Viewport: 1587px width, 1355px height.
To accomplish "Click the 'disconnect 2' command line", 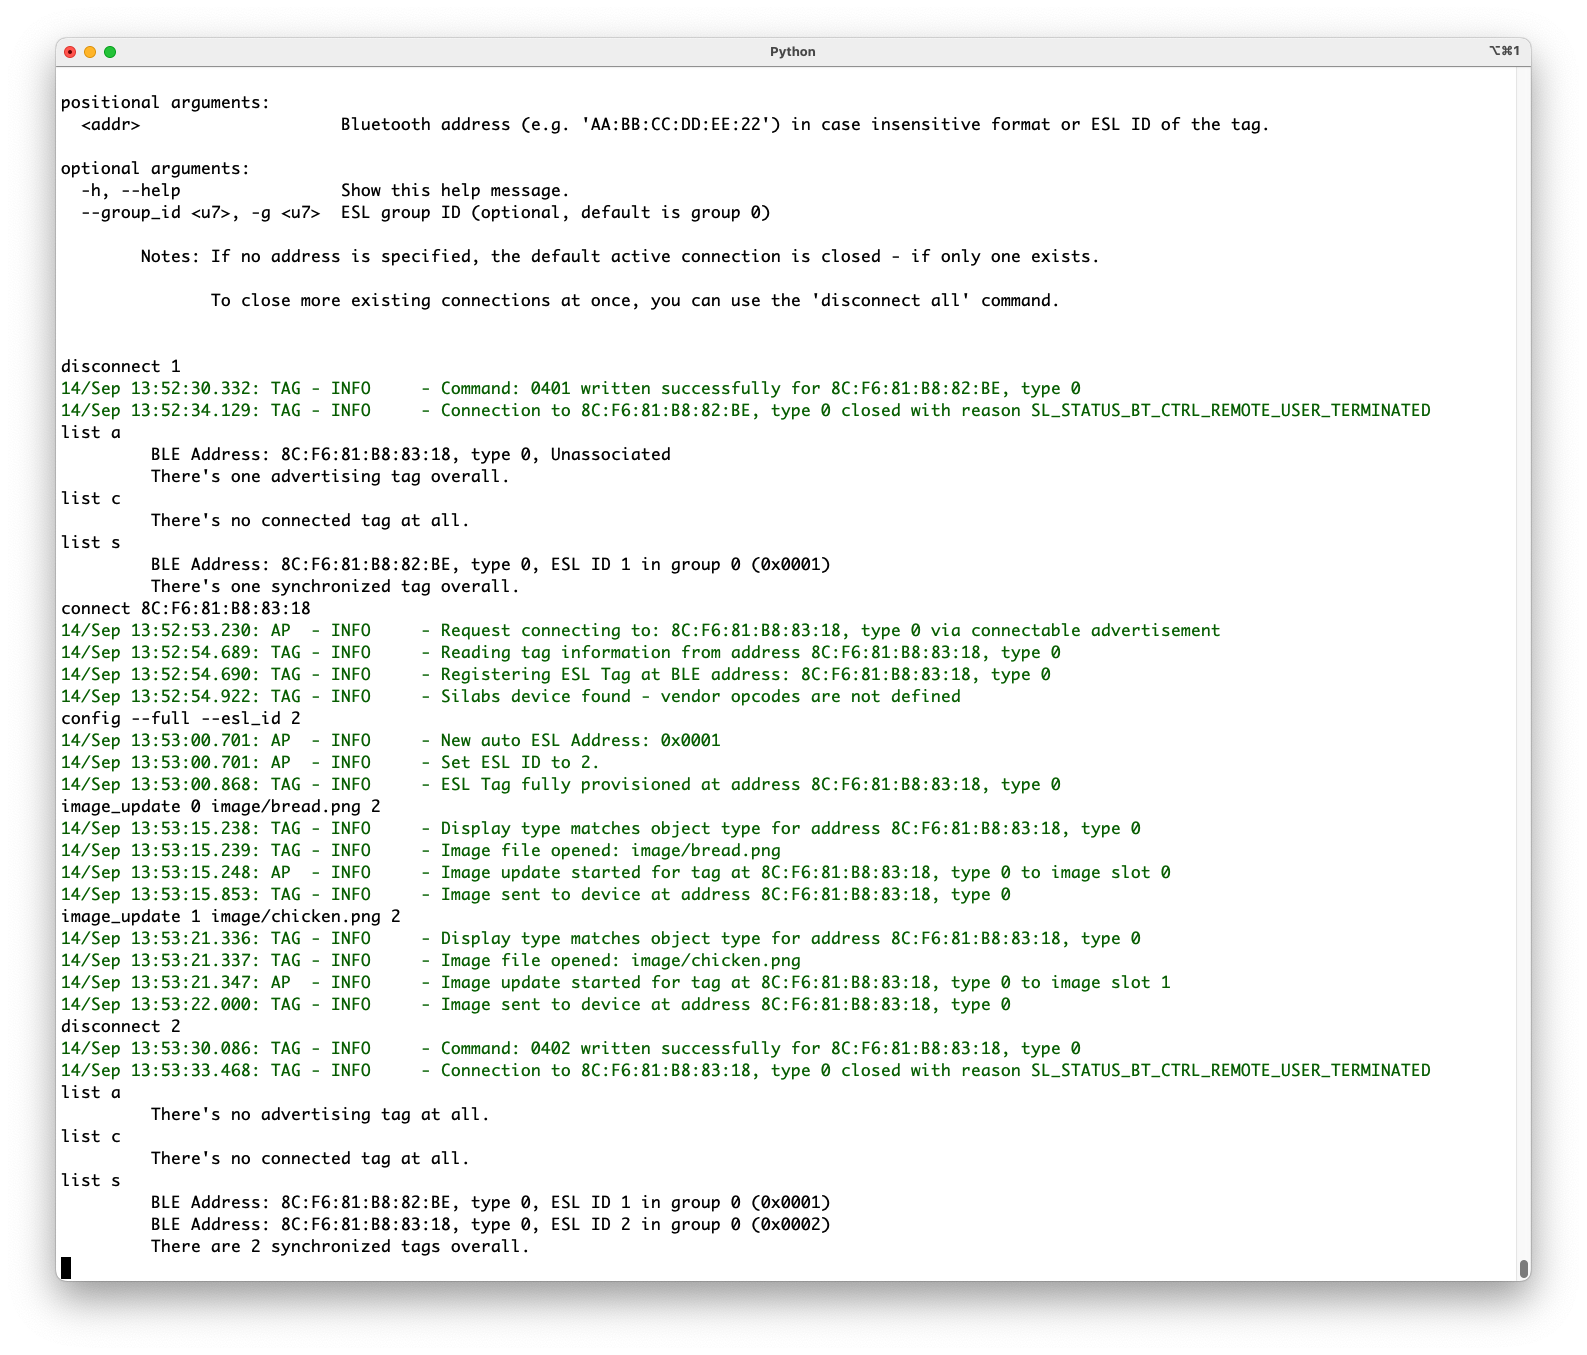I will coord(121,1026).
